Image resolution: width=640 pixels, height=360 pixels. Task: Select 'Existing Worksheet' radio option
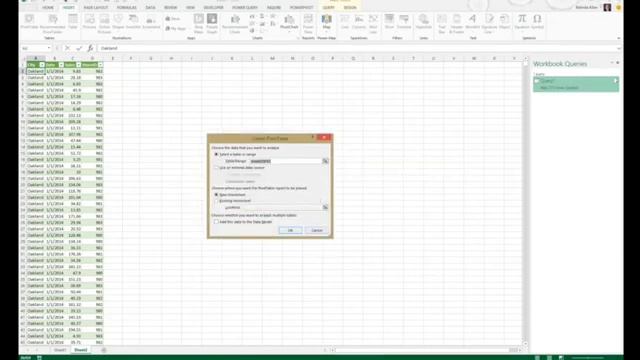click(216, 201)
